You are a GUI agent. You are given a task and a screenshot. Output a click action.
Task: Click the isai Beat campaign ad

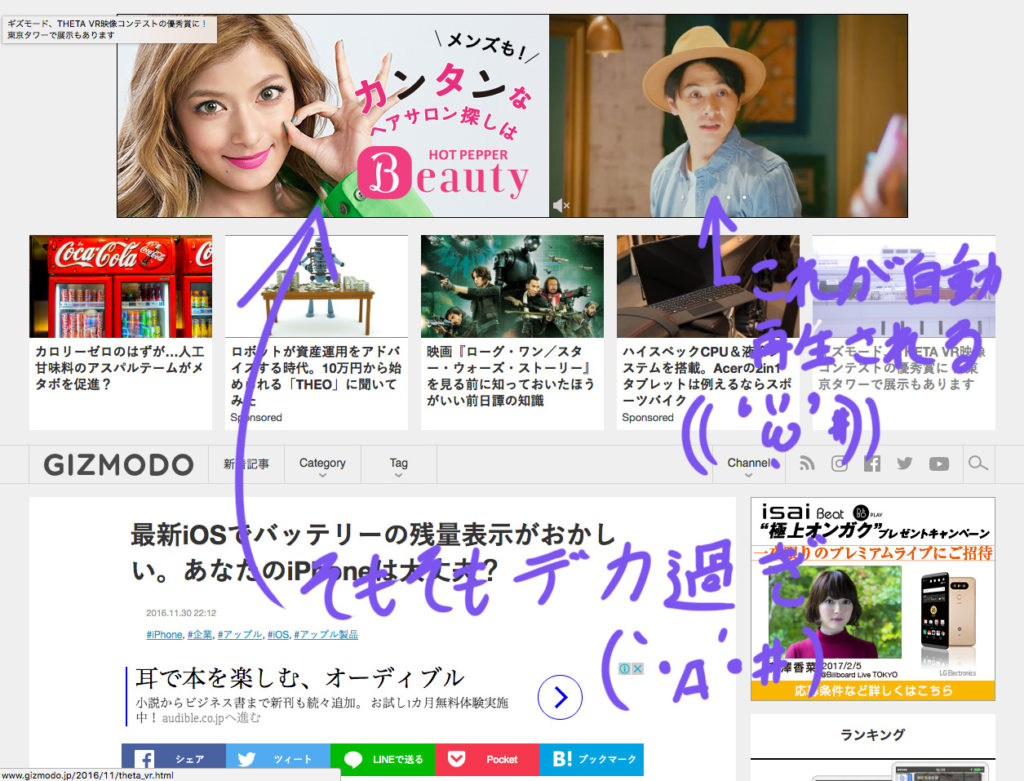click(x=873, y=599)
